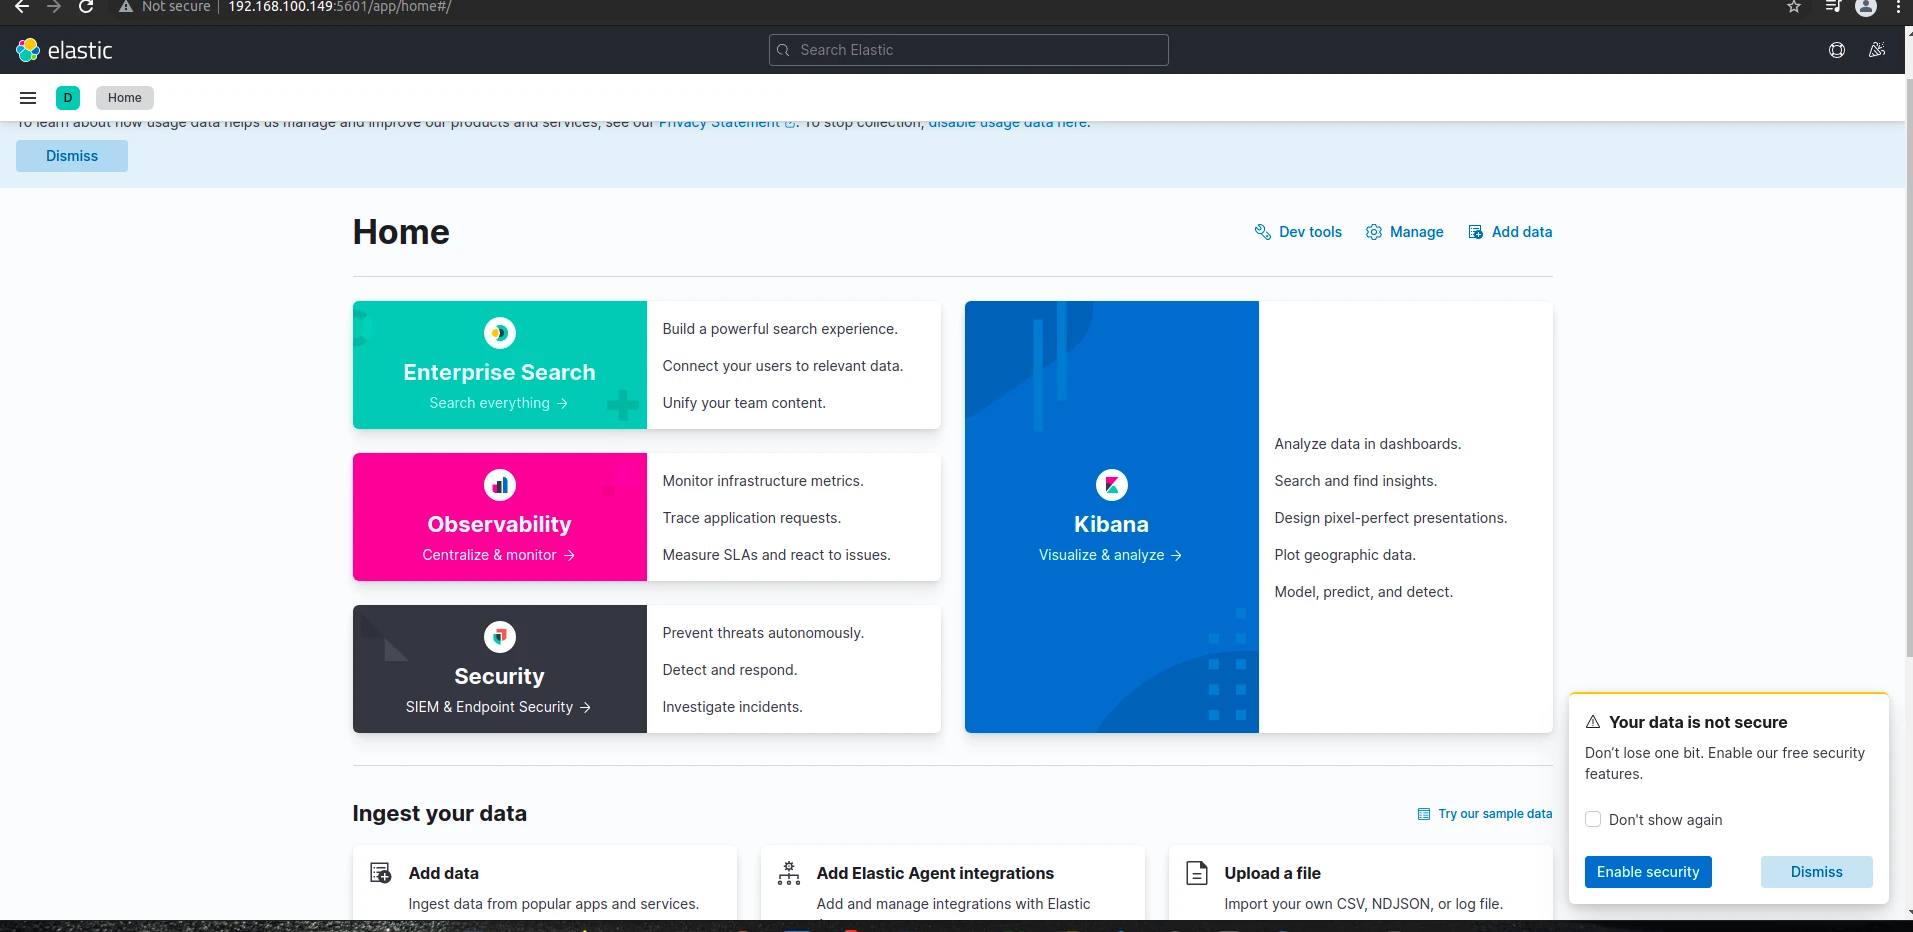Click the Add data icon near Manage
This screenshot has width=1913, height=932.
[1476, 231]
